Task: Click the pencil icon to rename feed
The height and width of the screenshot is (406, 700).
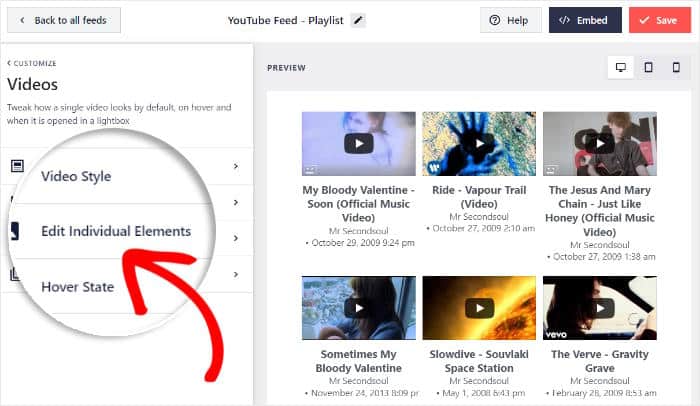Action: (359, 20)
